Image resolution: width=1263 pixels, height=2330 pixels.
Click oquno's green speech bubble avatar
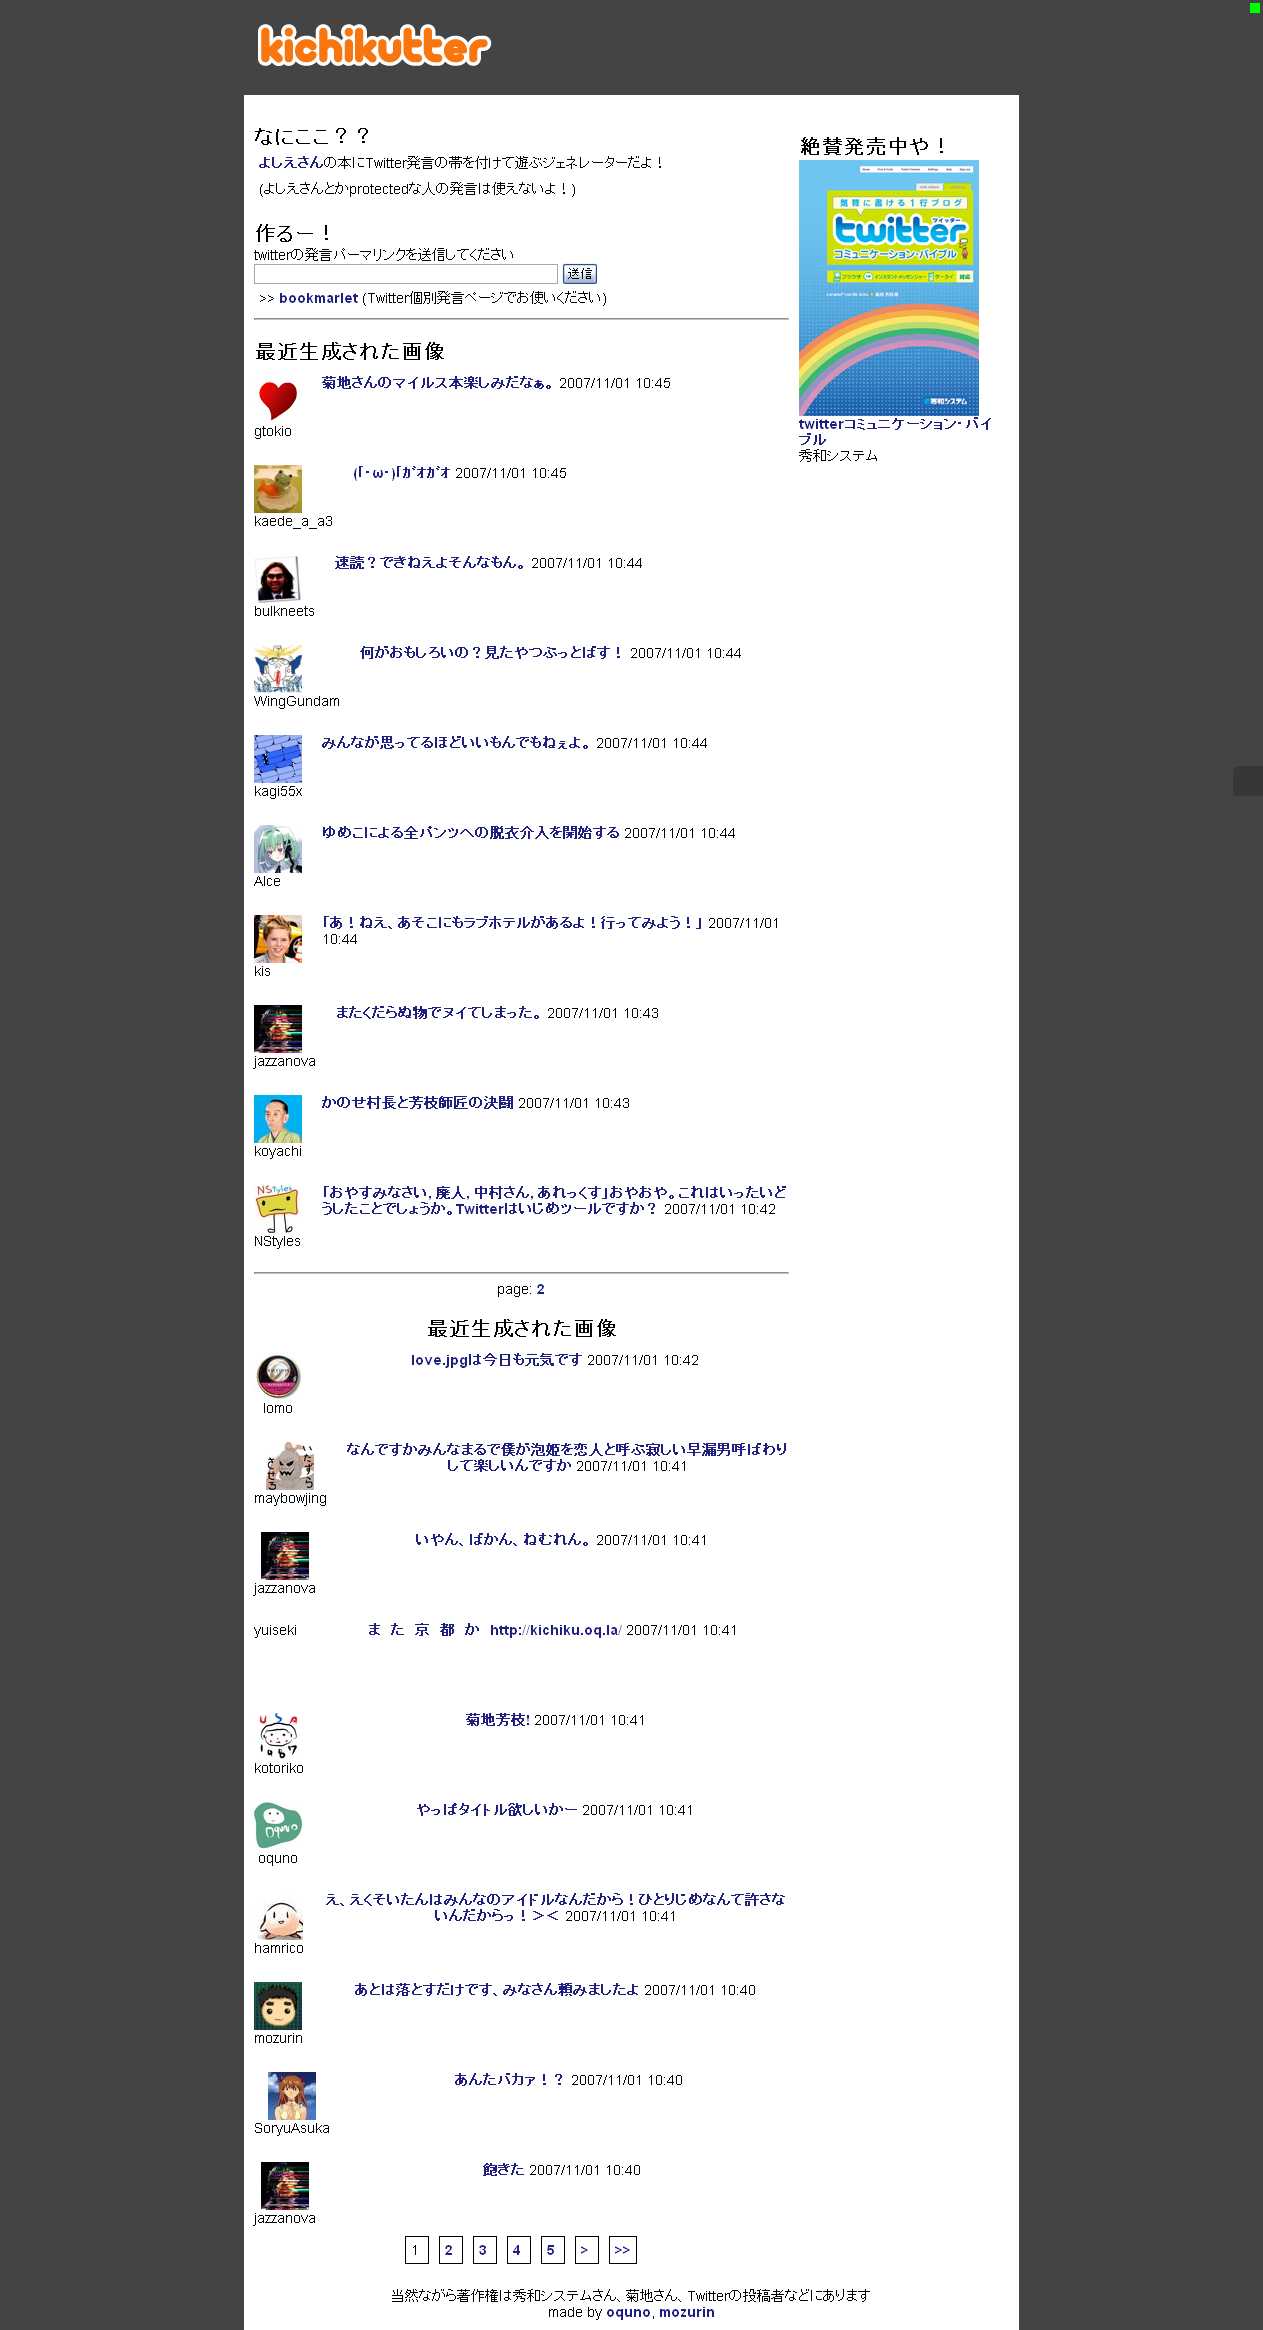tap(277, 1826)
